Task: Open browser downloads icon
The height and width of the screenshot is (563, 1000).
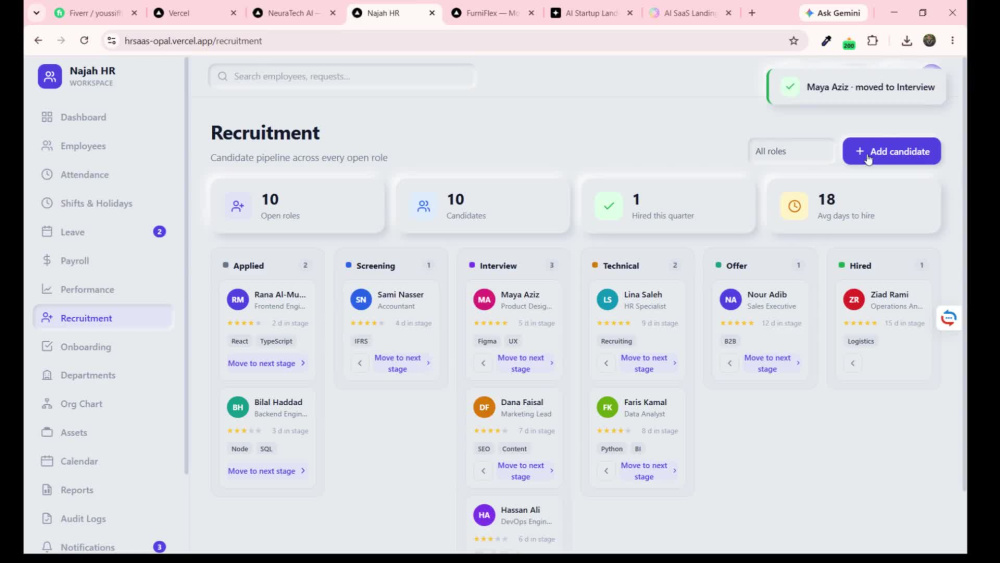Action: 906,41
